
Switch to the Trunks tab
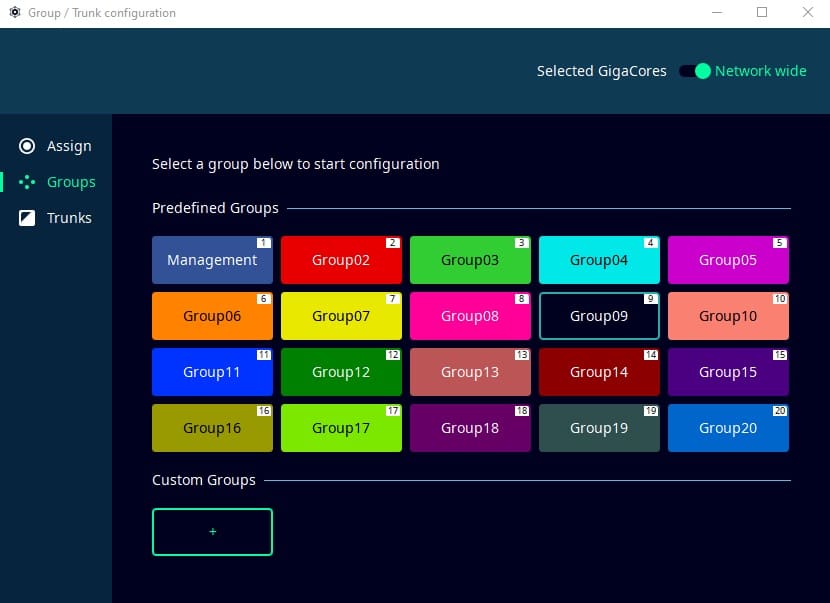69,218
